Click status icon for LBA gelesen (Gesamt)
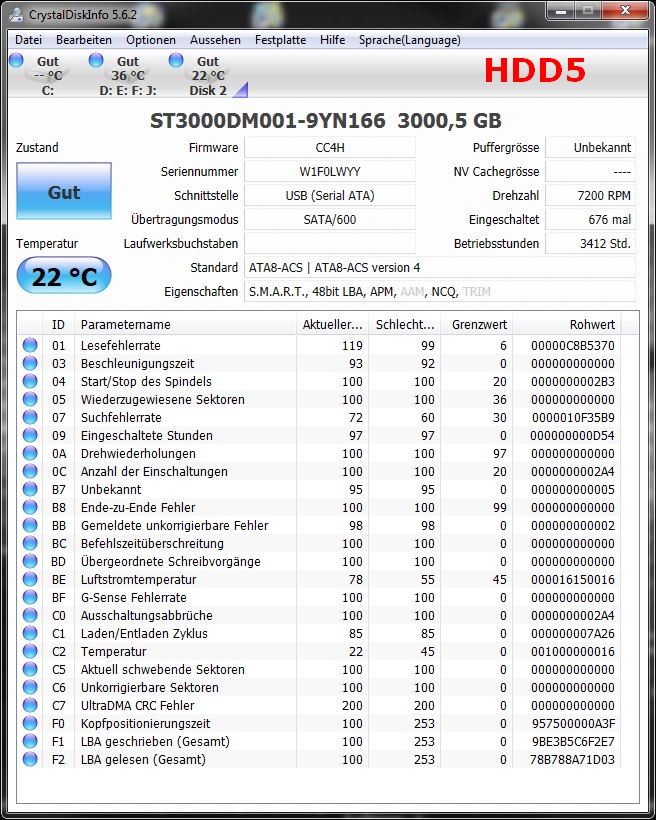 [x=30, y=759]
